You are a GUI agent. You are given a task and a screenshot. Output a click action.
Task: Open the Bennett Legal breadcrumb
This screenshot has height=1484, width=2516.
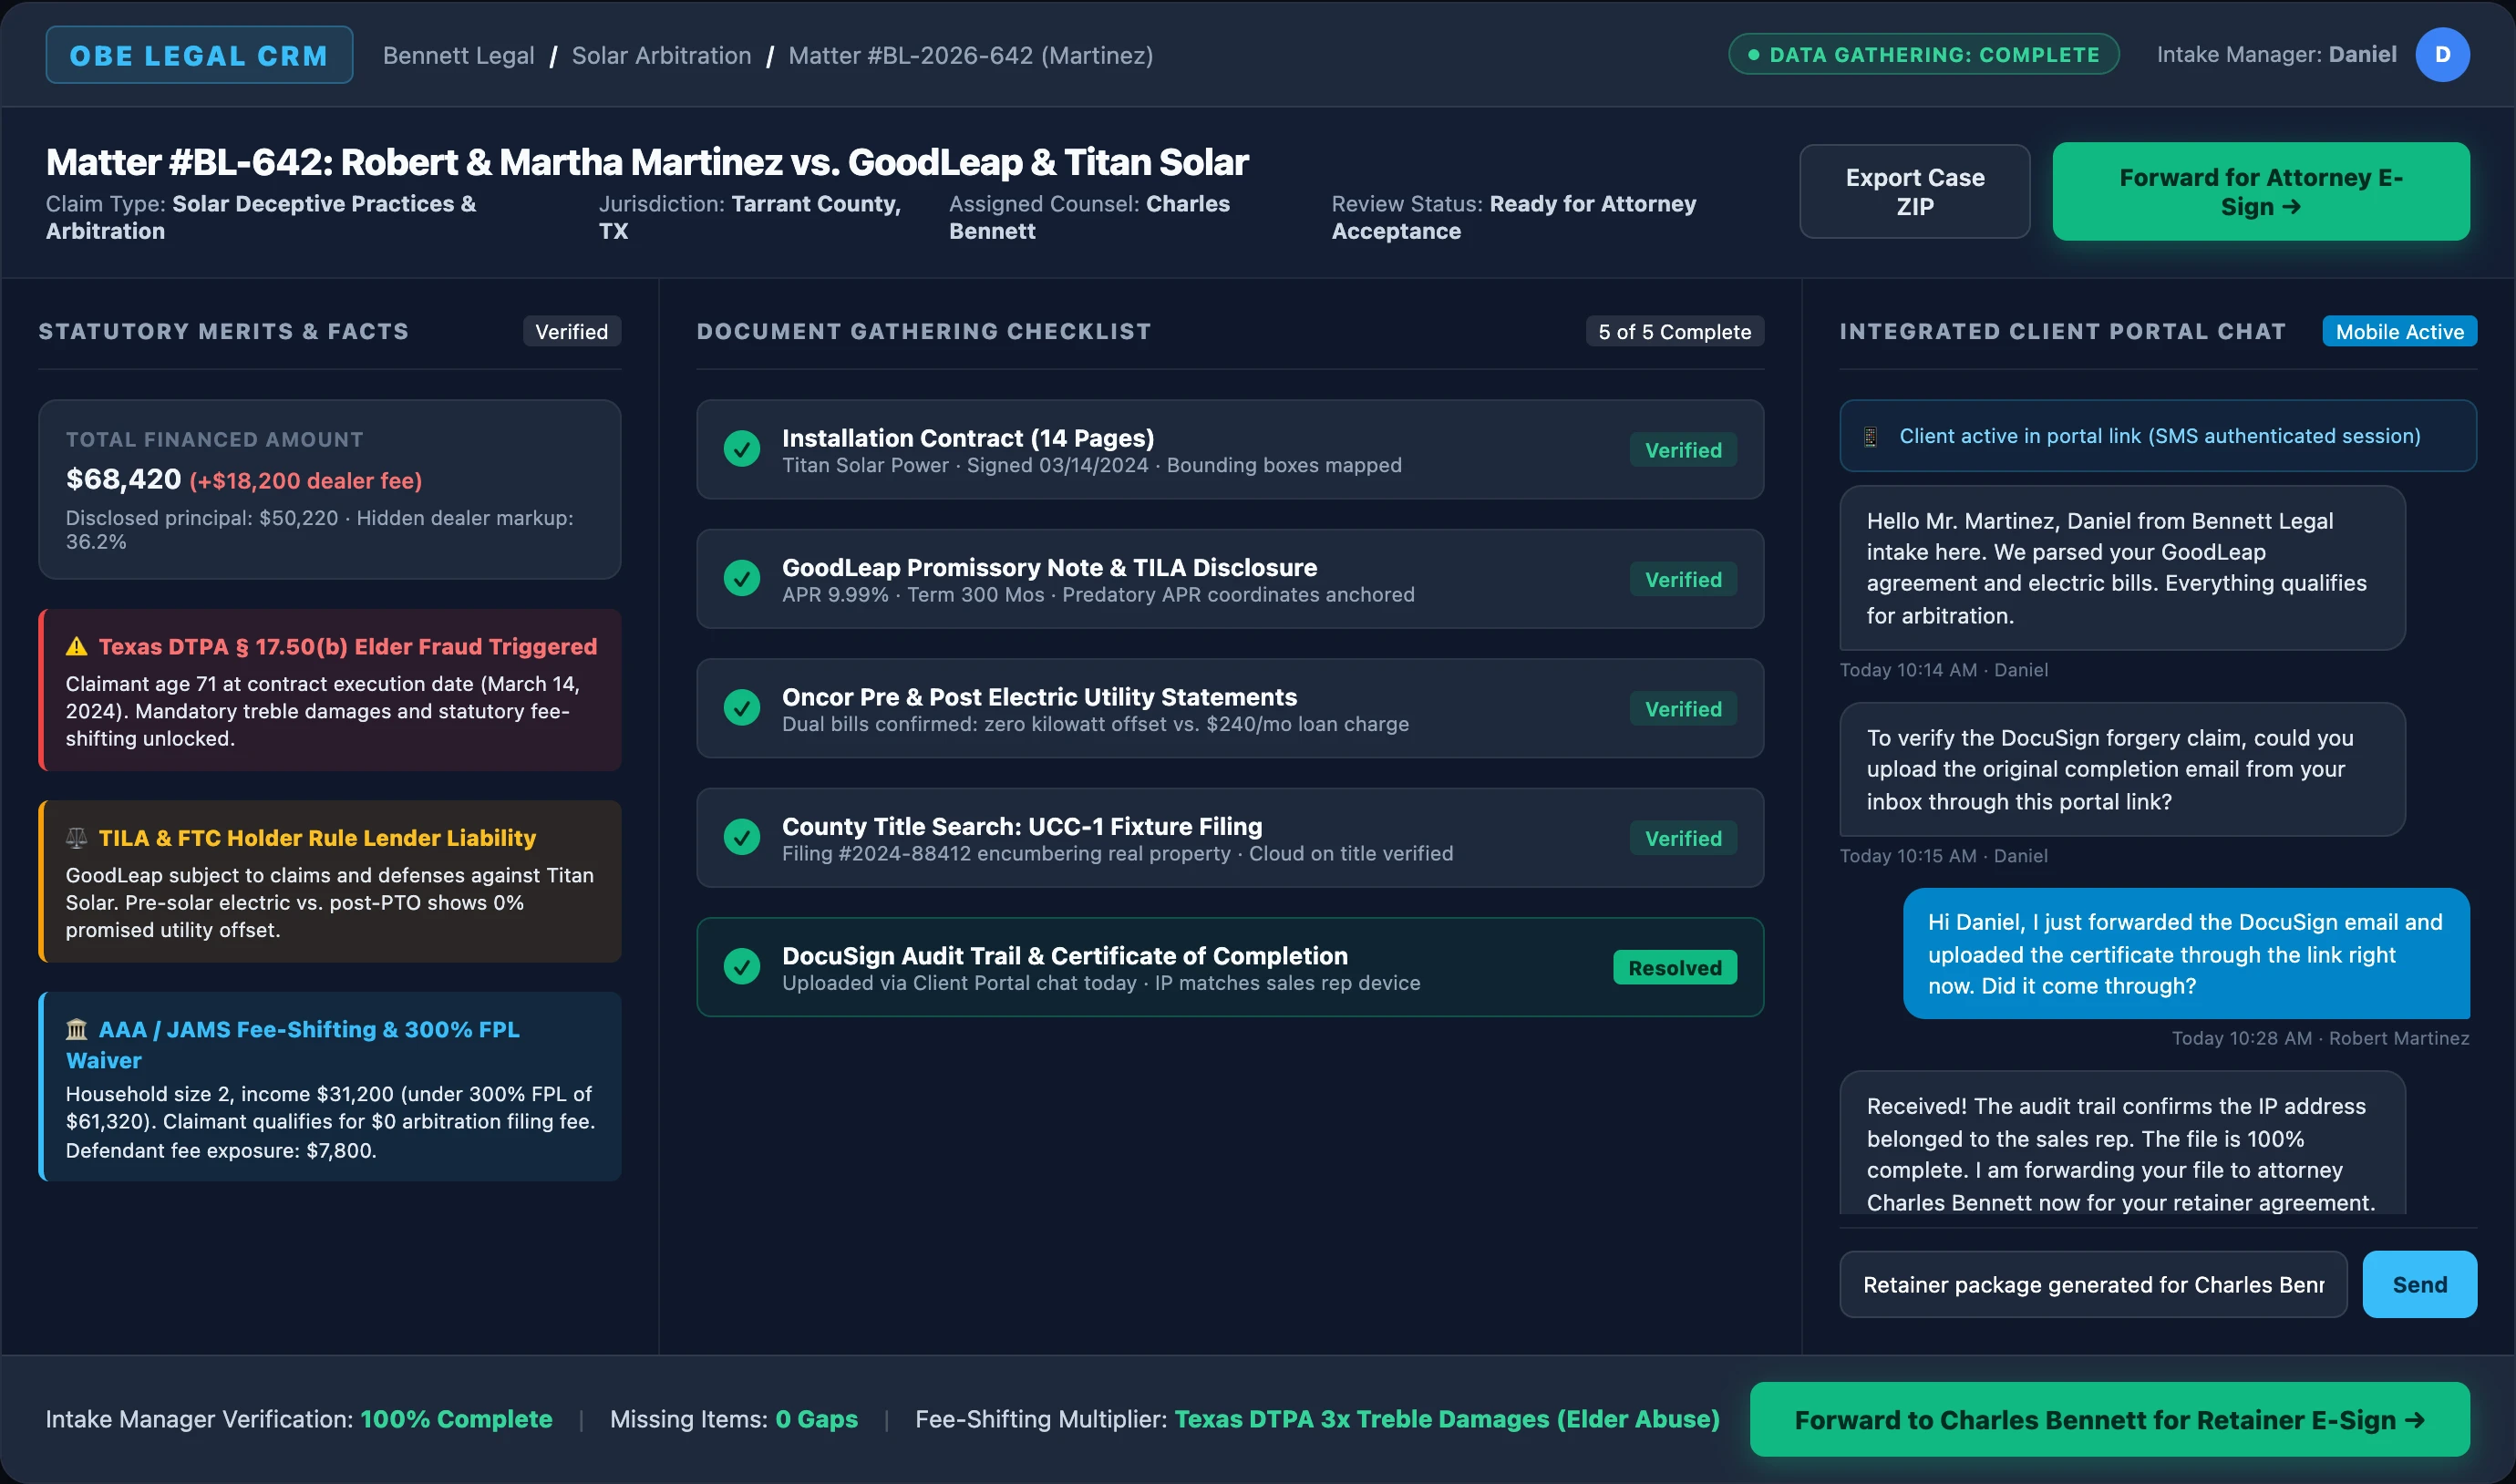click(458, 55)
